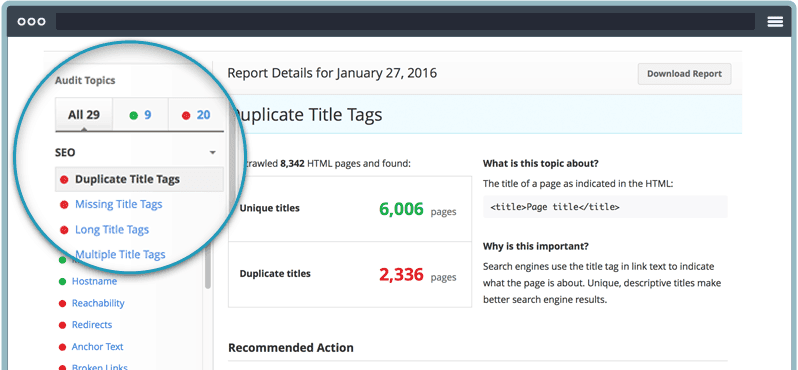798x370 pixels.
Task: Open the Reachability topic
Action: (x=98, y=303)
